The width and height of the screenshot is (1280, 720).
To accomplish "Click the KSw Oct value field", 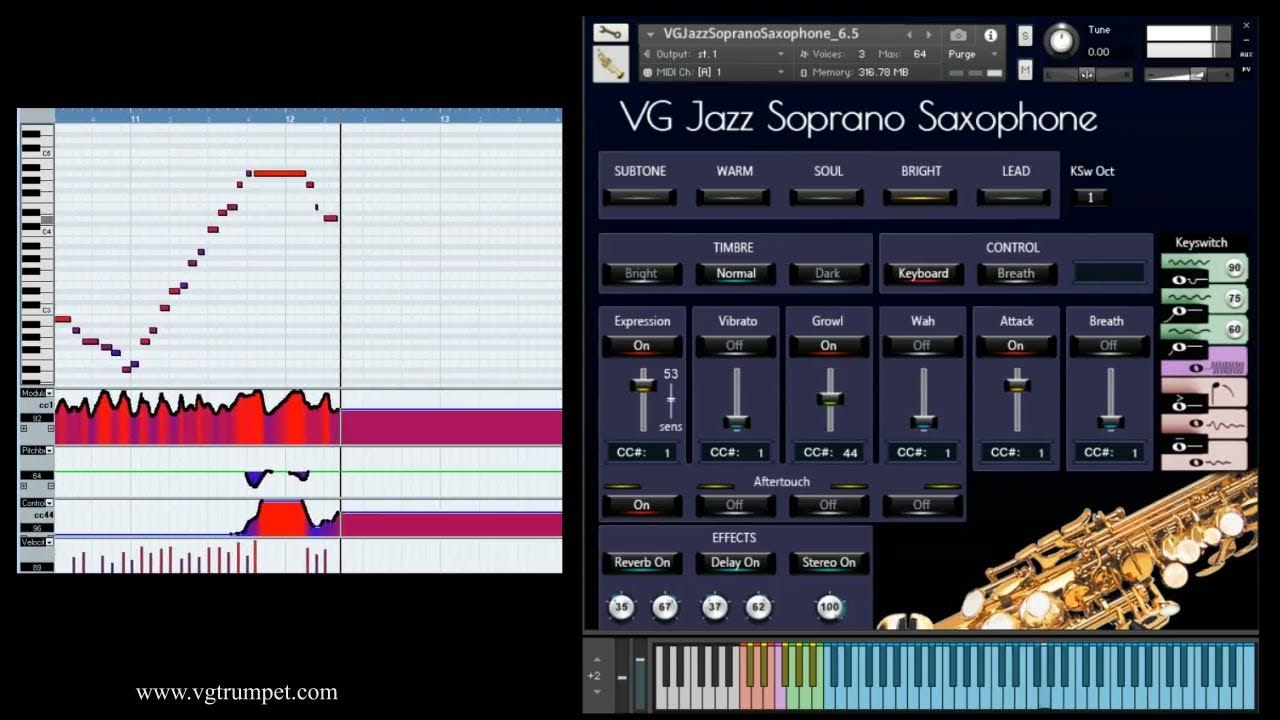I will (x=1090, y=197).
